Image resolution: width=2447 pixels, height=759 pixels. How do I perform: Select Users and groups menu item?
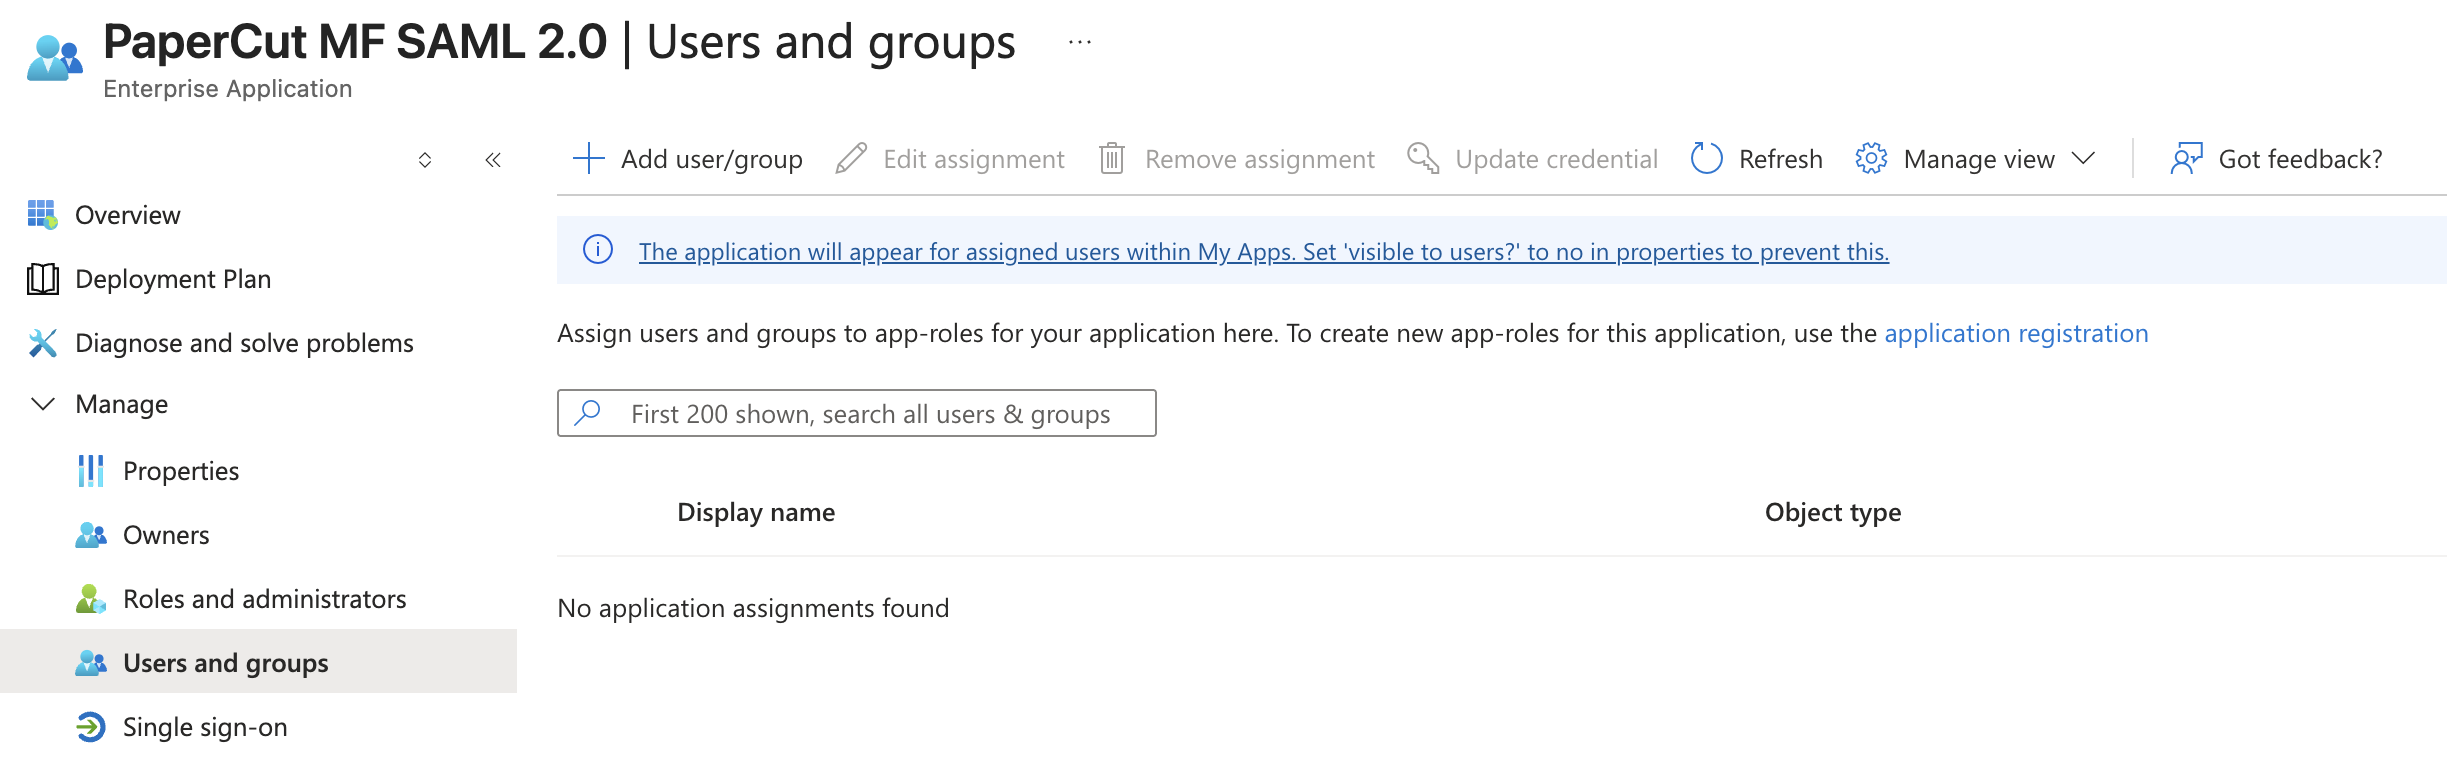point(258,661)
